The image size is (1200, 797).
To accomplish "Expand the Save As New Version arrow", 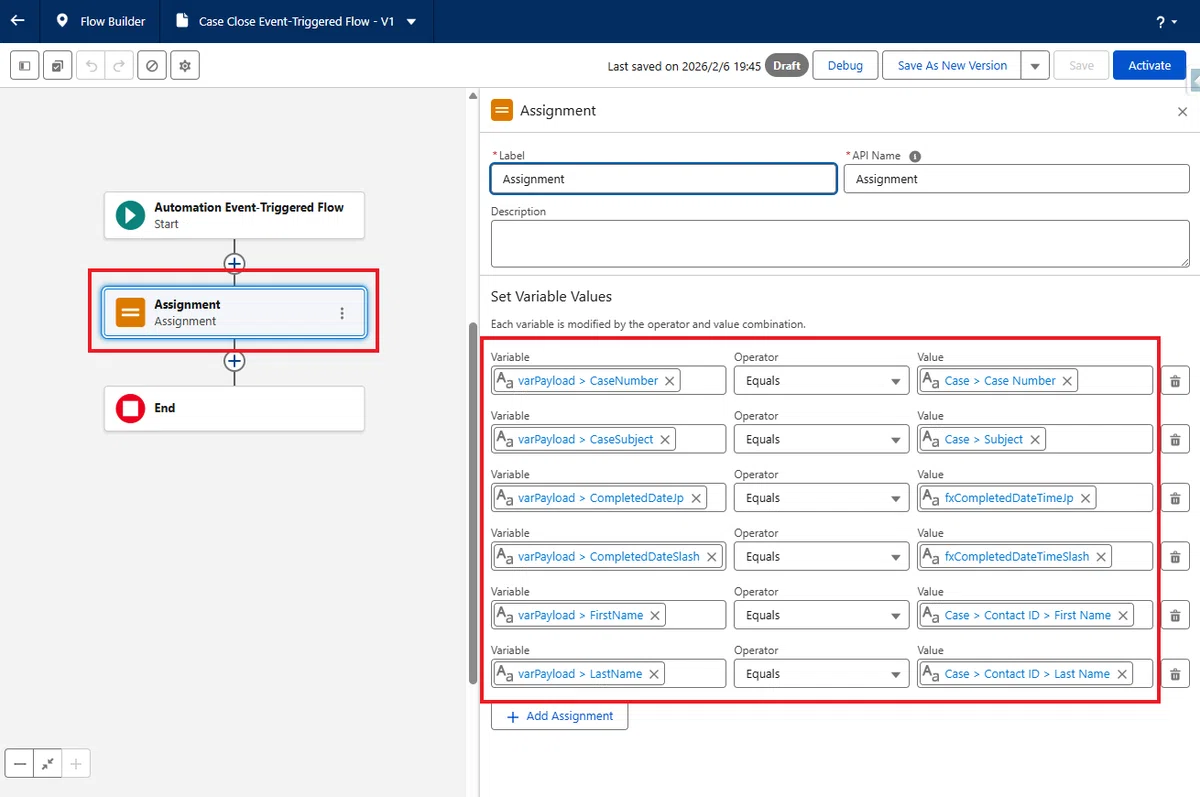I will click(1035, 66).
